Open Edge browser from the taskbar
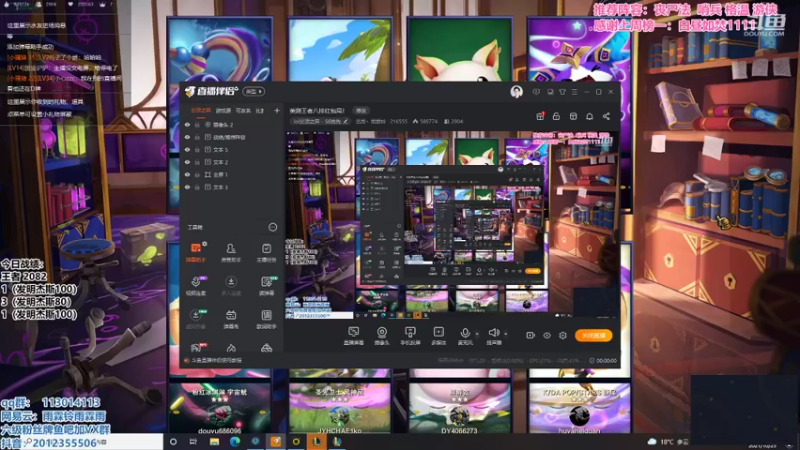The width and height of the screenshot is (800, 450). point(235,441)
